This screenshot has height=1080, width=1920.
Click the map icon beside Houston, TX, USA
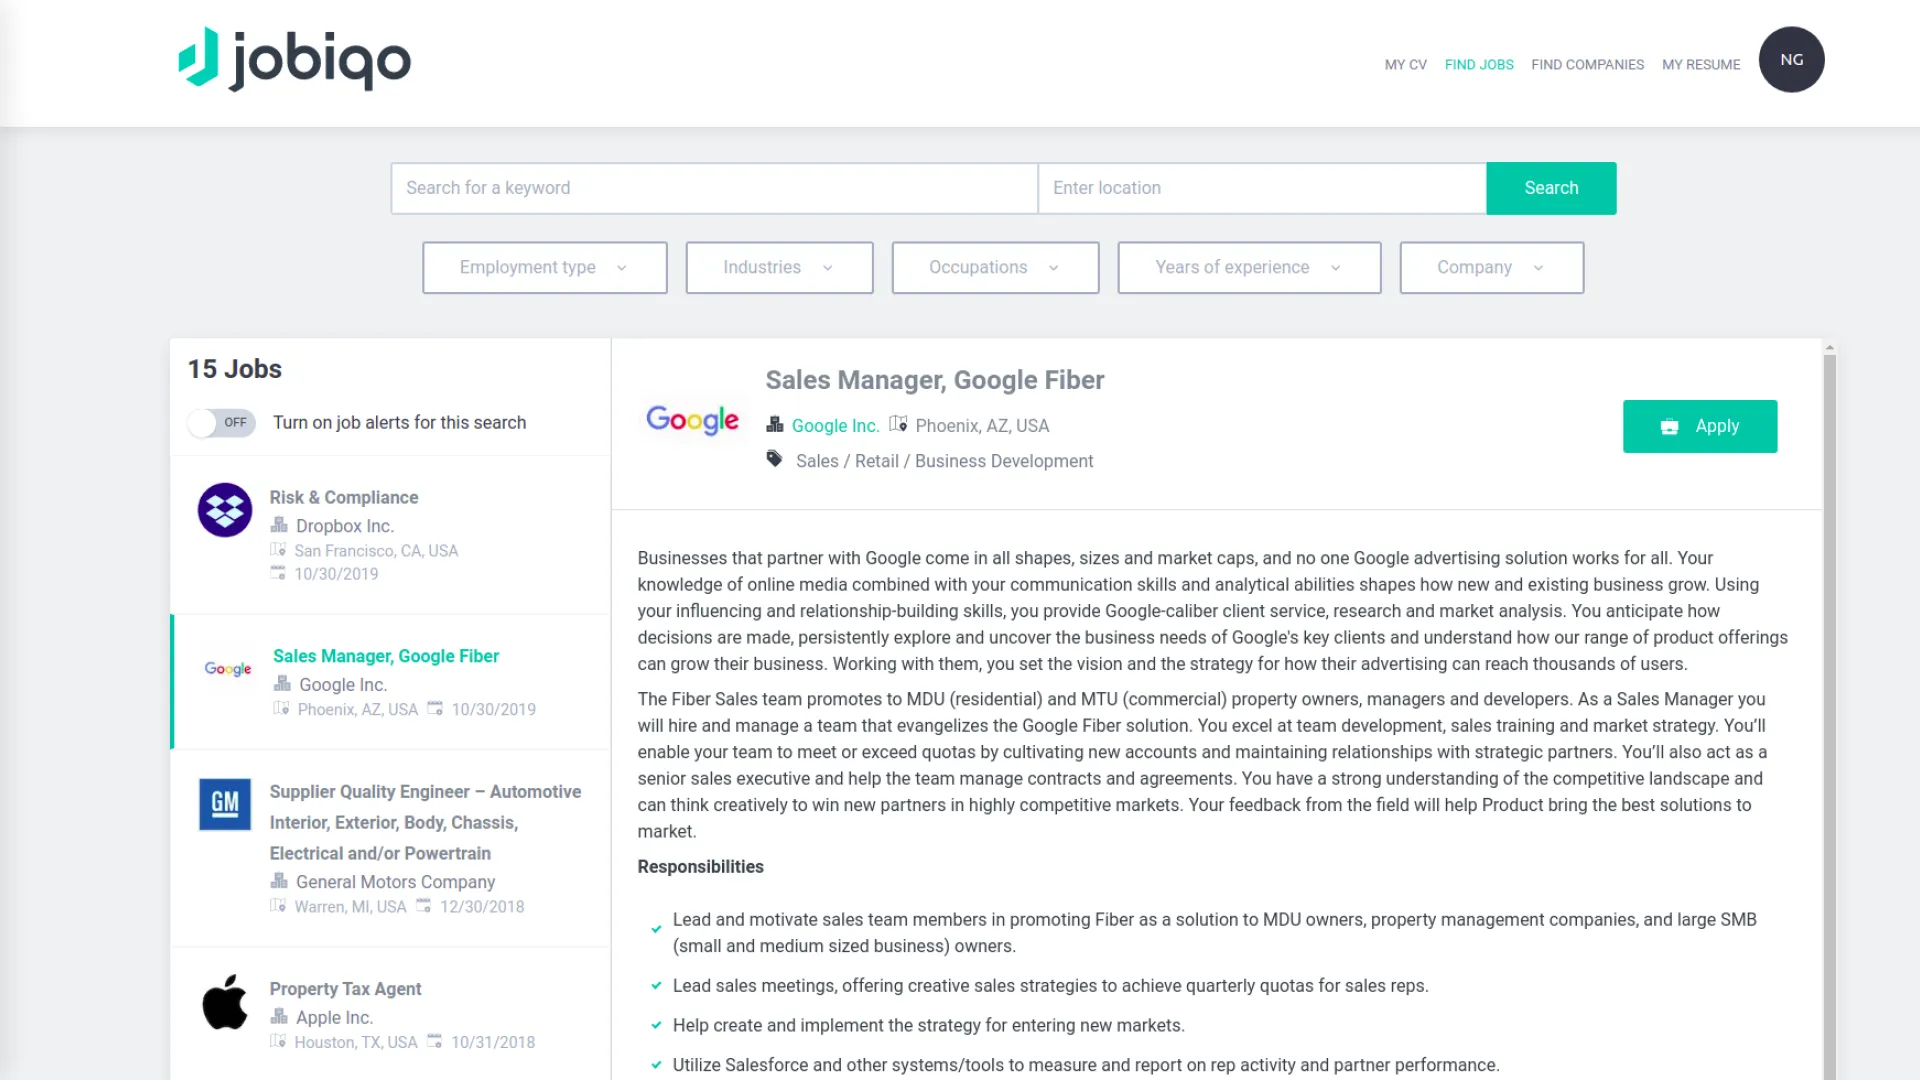(x=278, y=1041)
